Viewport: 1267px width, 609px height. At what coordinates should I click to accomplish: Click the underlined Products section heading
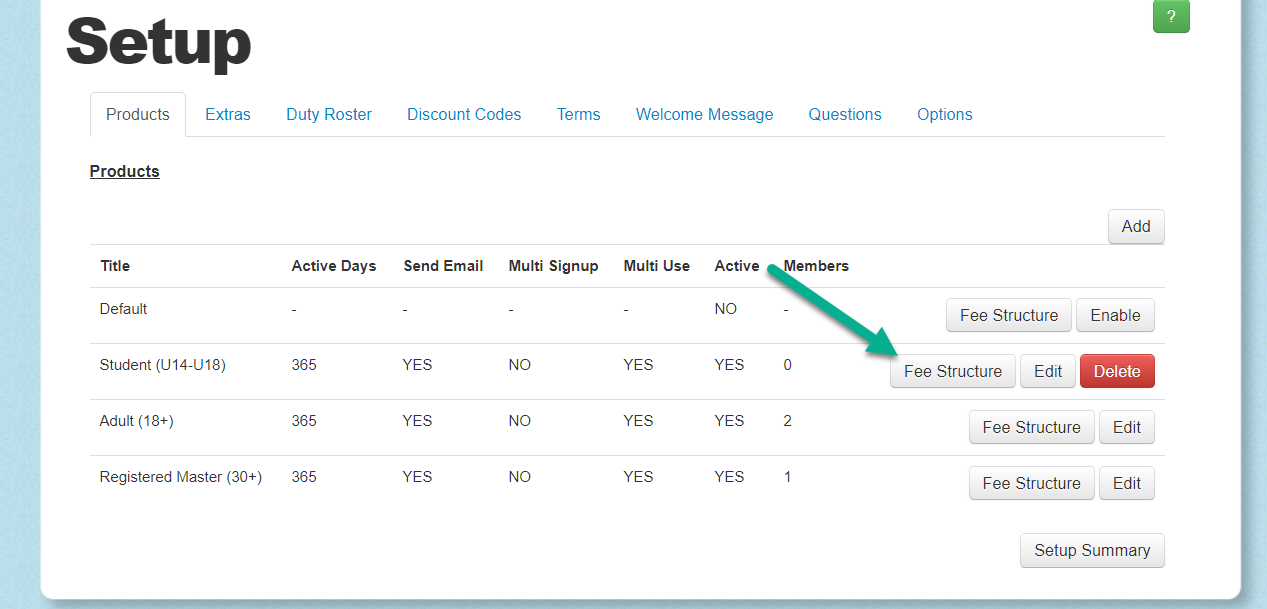125,171
